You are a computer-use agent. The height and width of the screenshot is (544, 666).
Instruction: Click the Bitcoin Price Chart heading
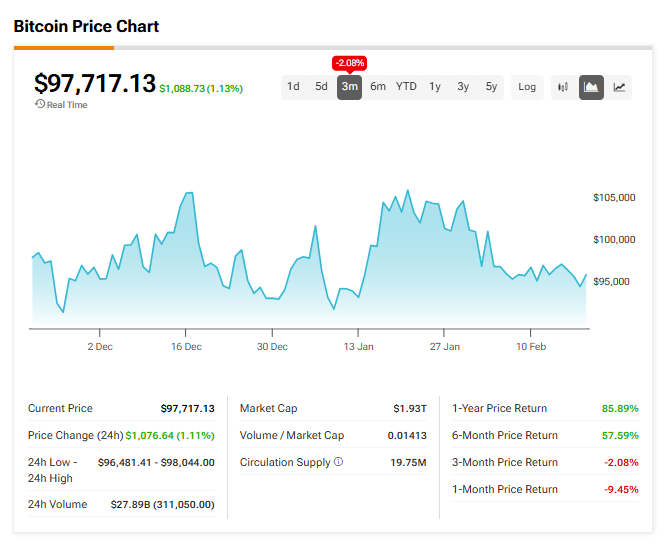pyautogui.click(x=86, y=26)
